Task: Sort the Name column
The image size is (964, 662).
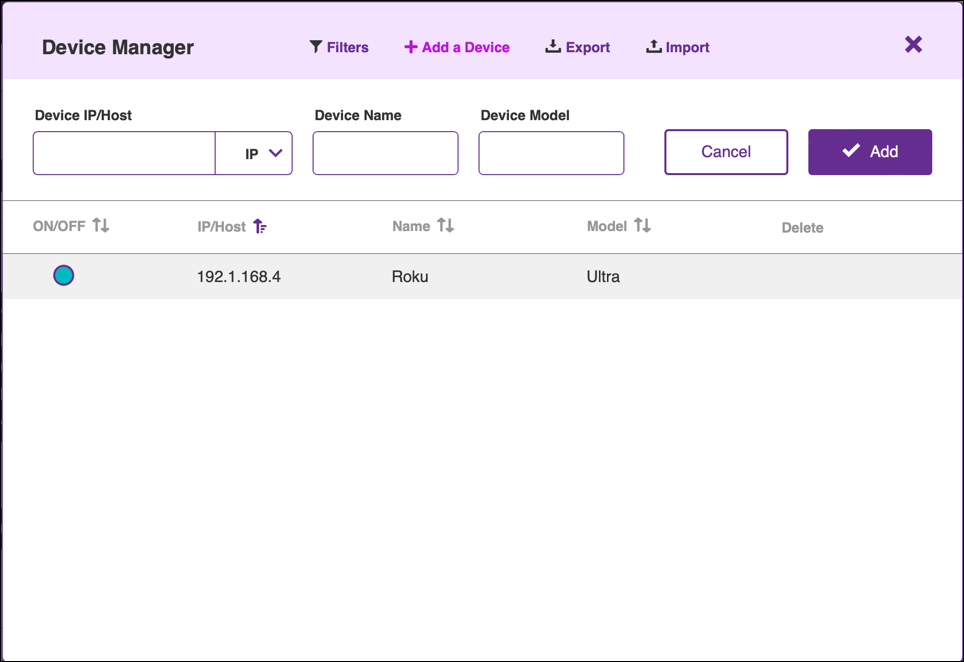Action: click(x=446, y=226)
